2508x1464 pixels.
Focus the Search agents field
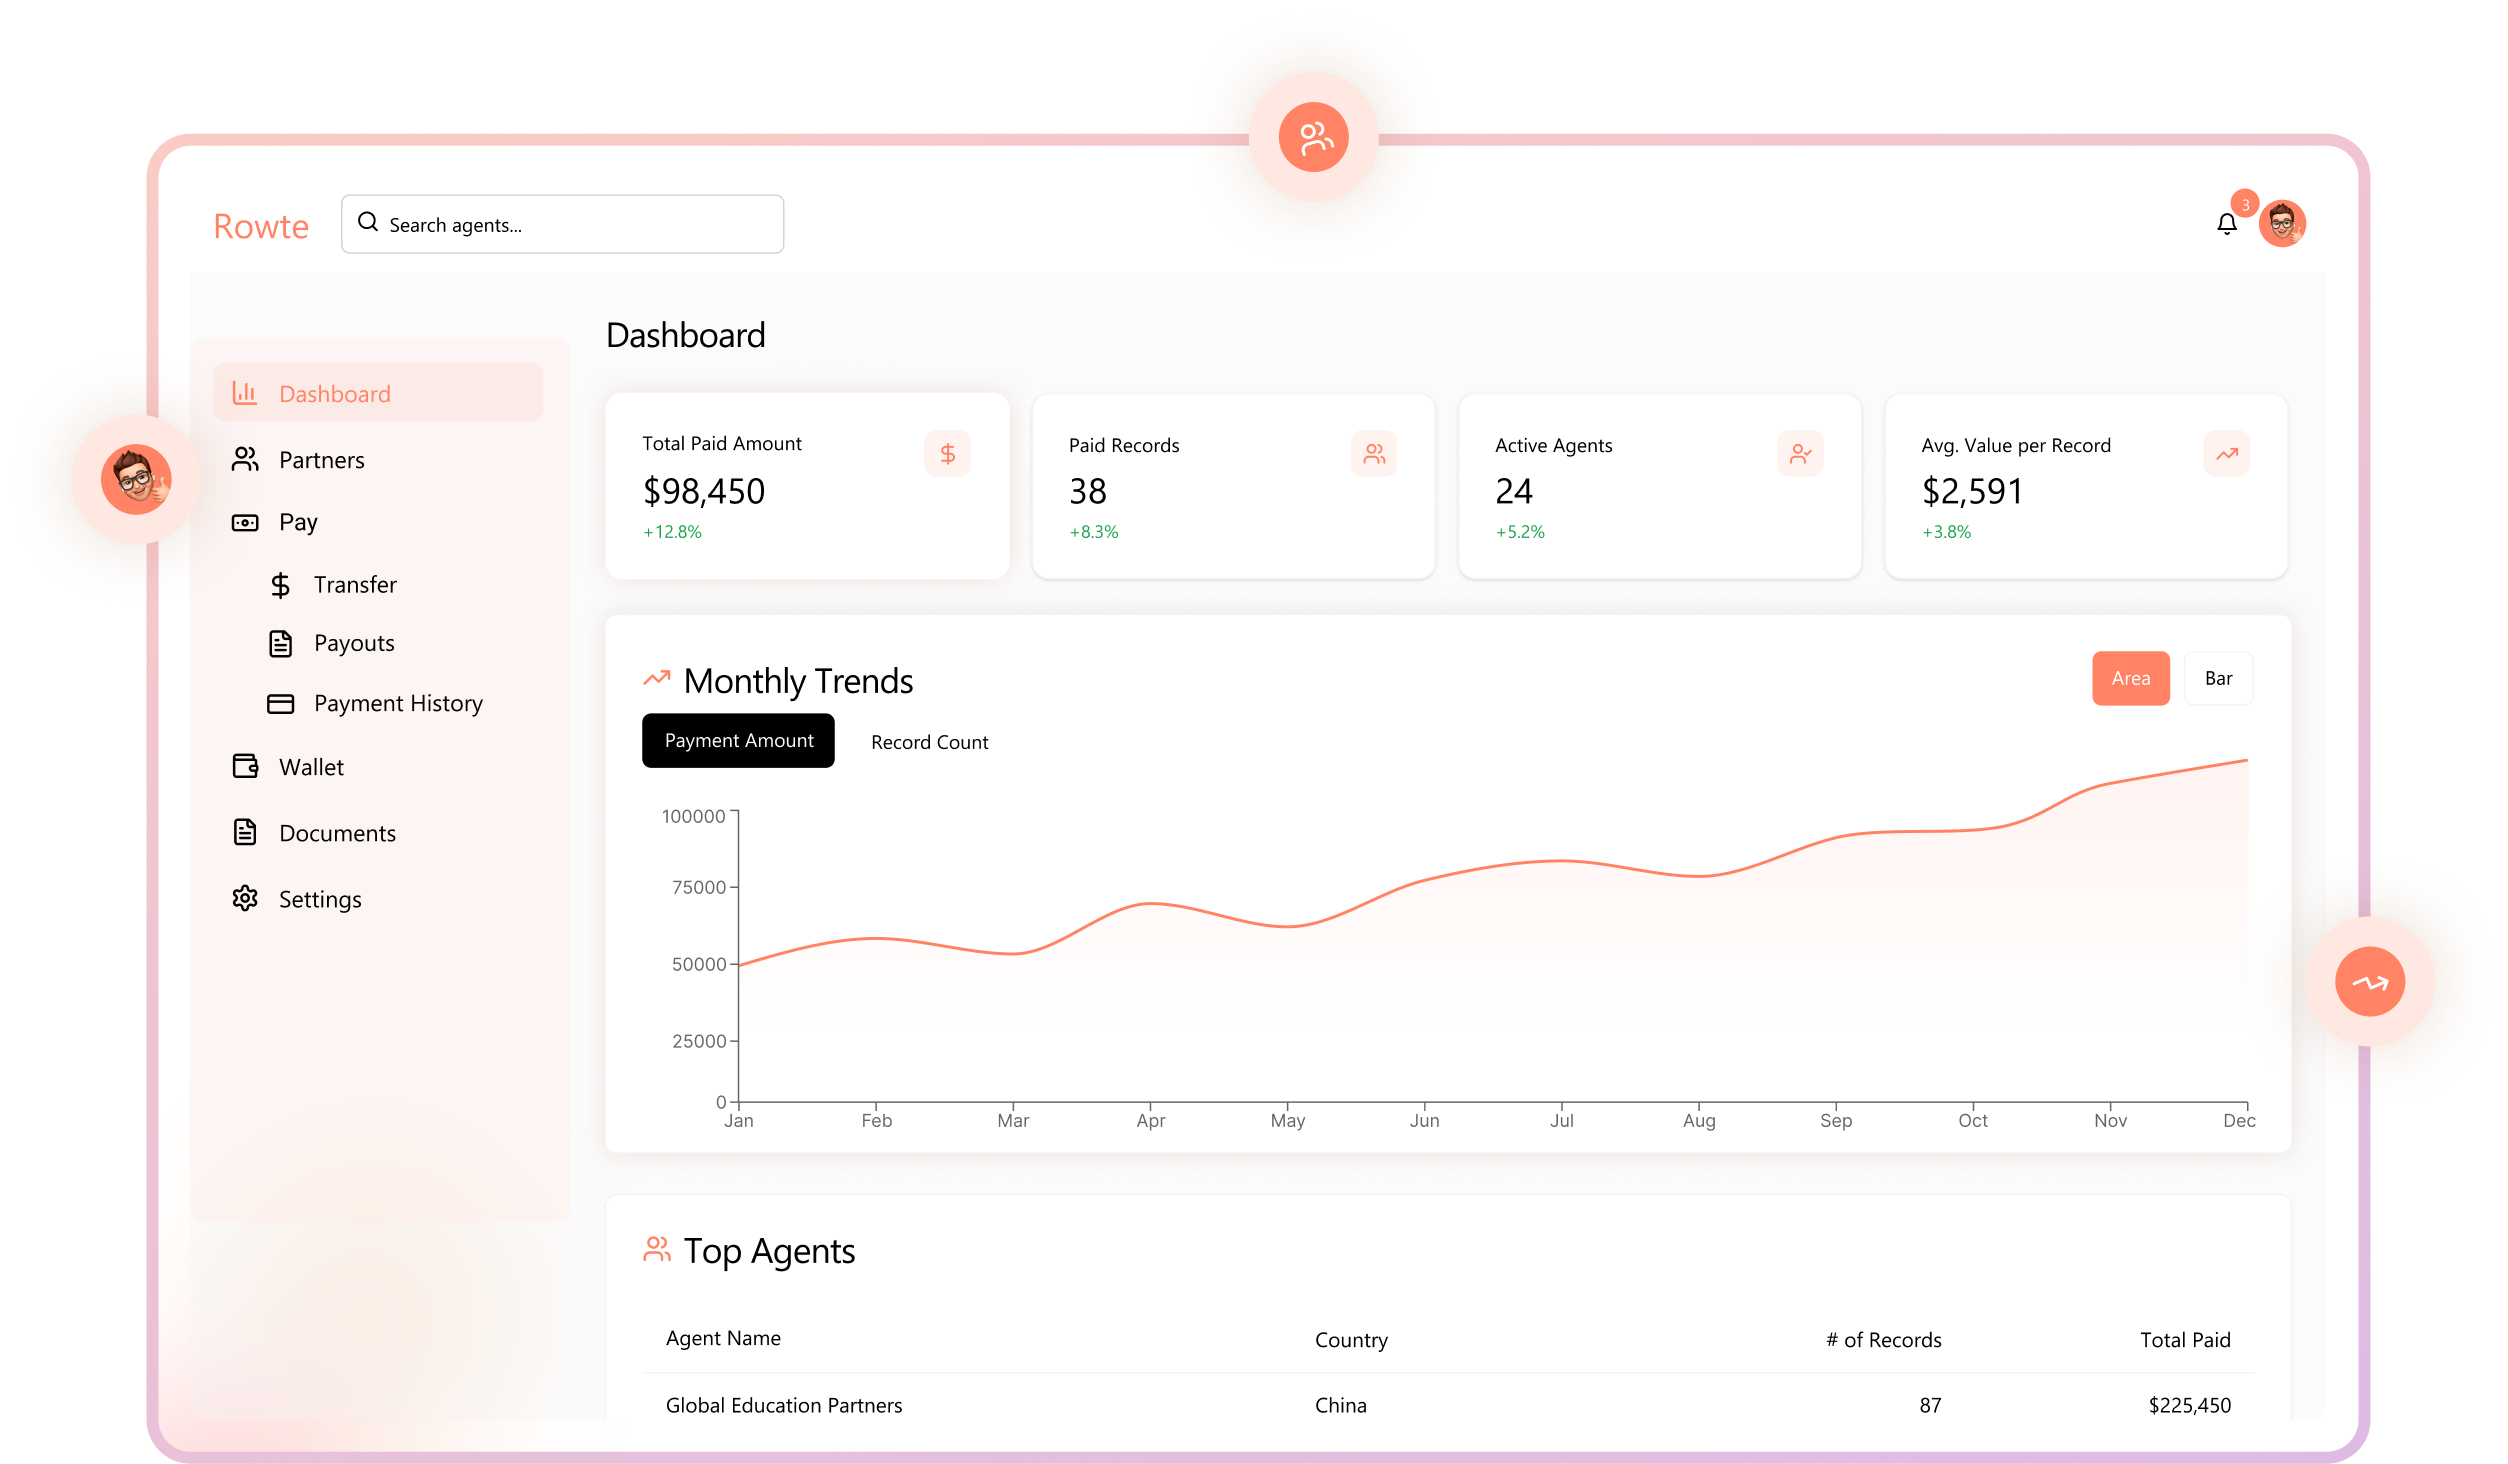[562, 224]
